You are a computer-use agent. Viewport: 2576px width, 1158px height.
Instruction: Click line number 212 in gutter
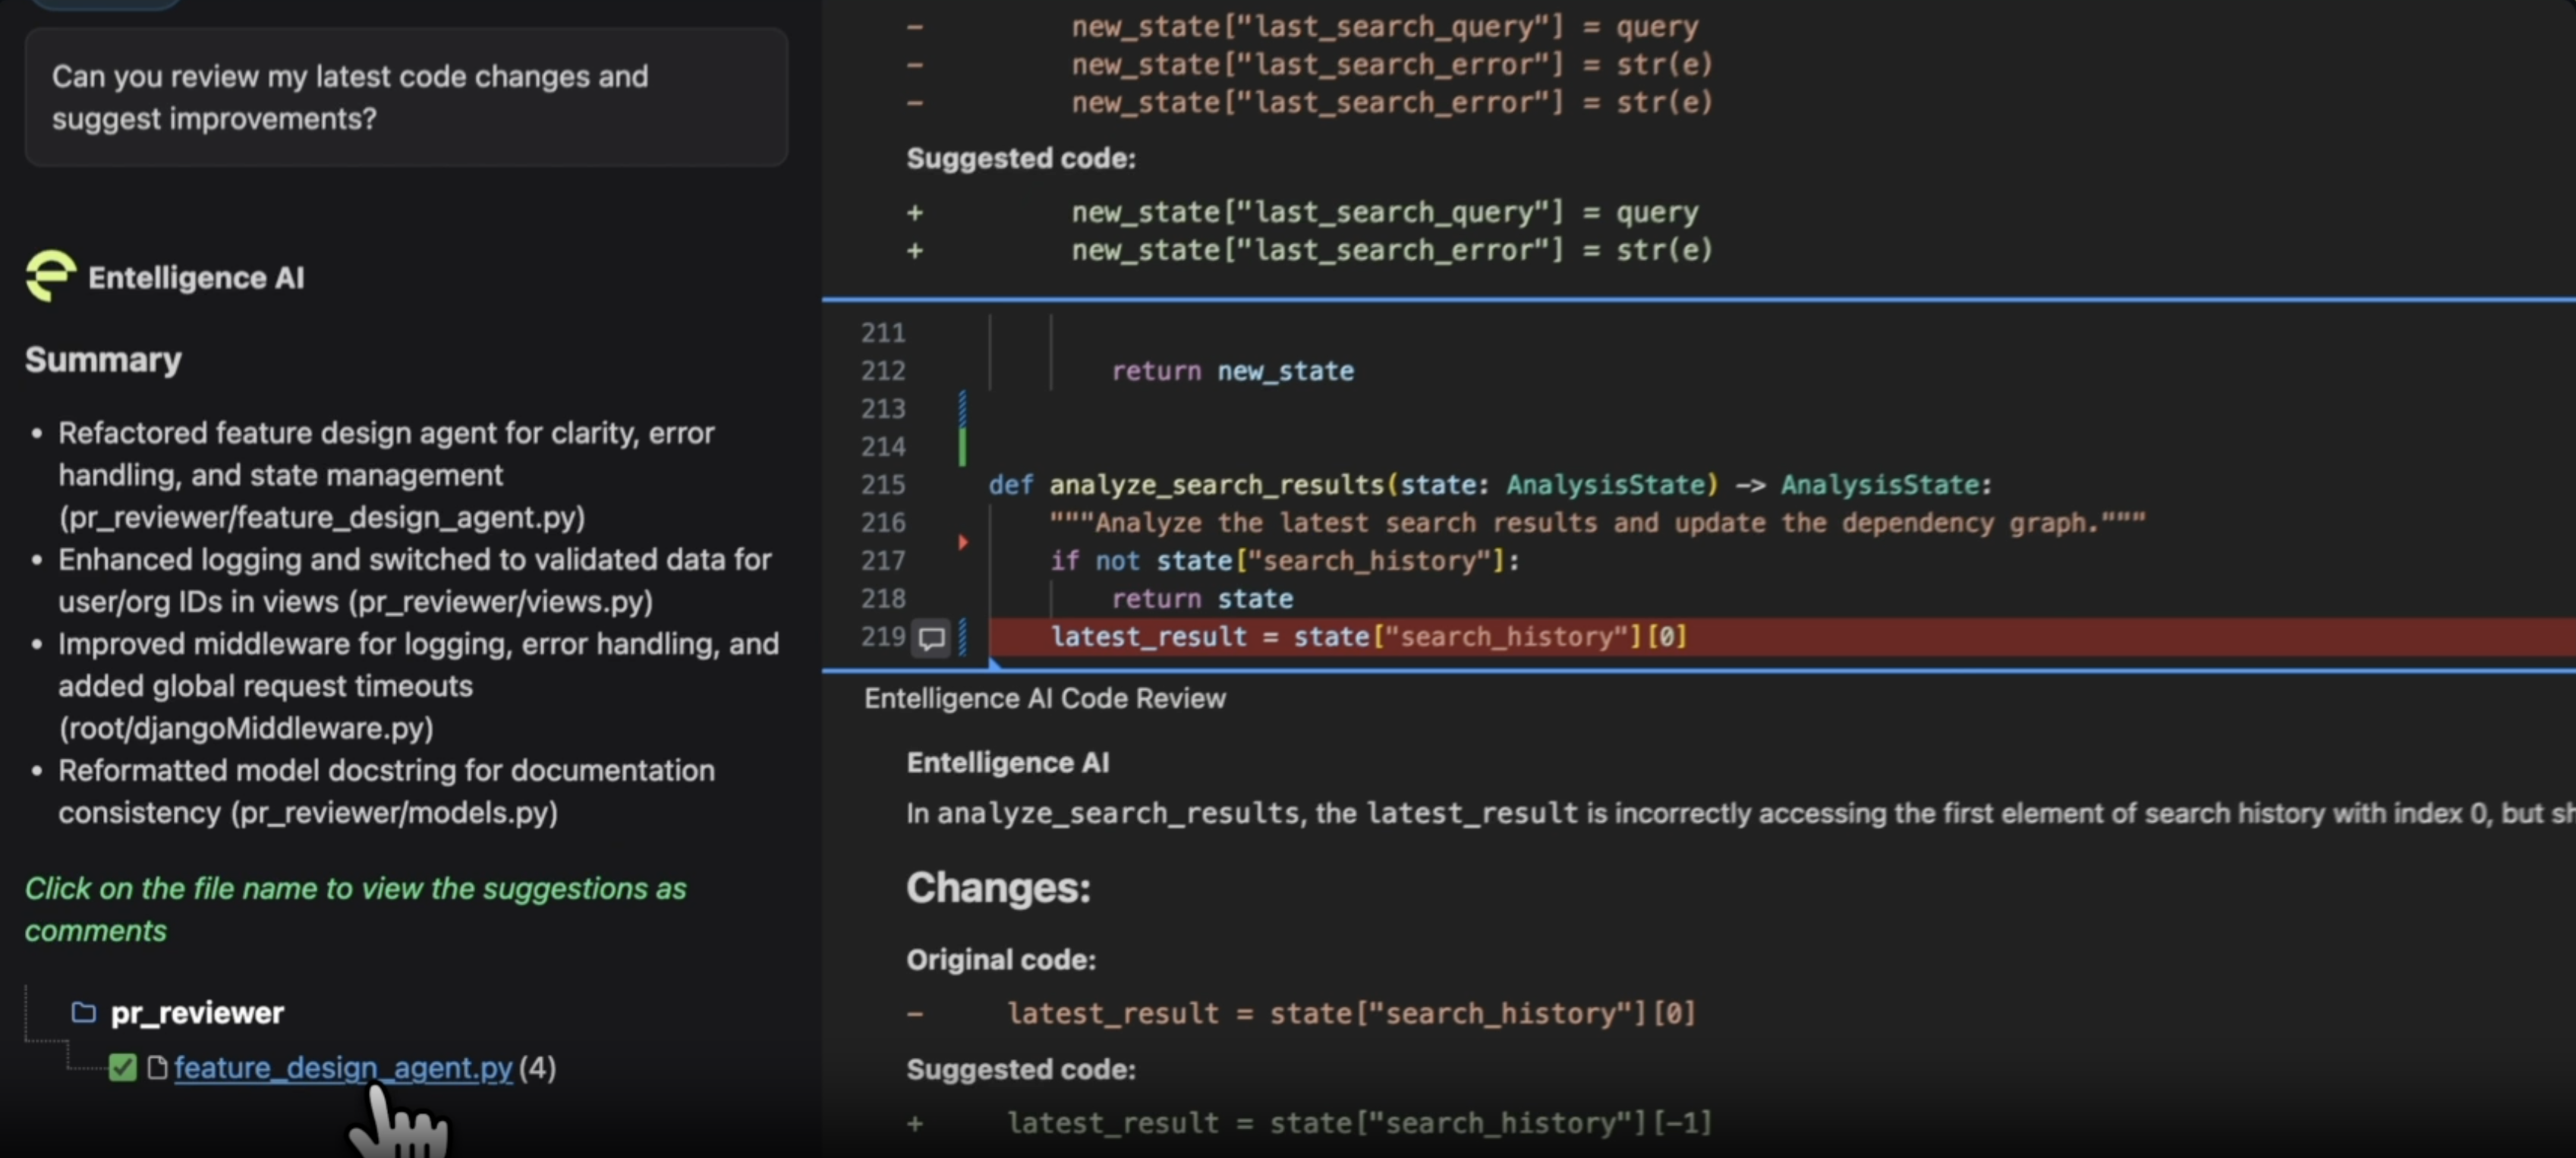[882, 371]
